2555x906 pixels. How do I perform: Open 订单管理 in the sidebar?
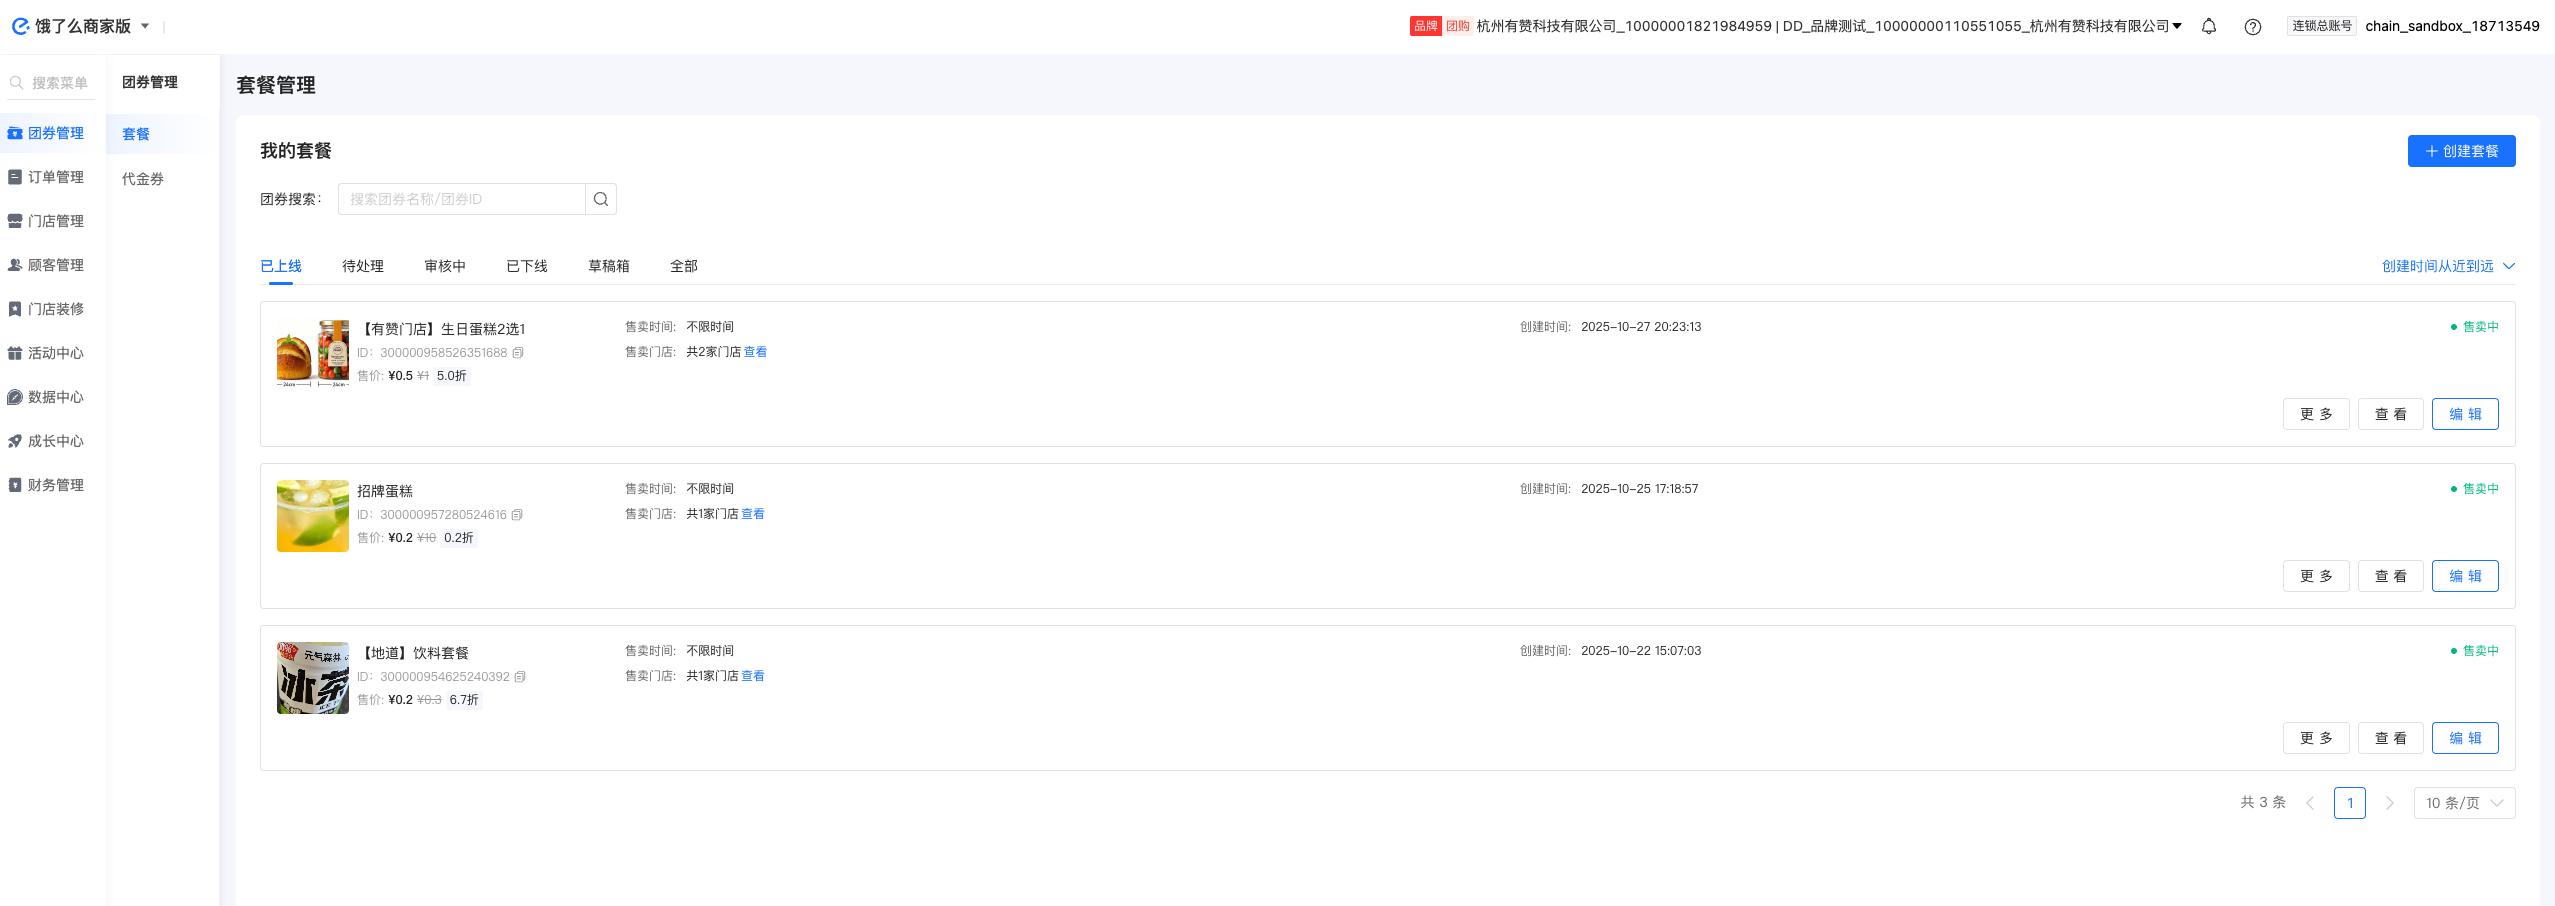(x=55, y=177)
